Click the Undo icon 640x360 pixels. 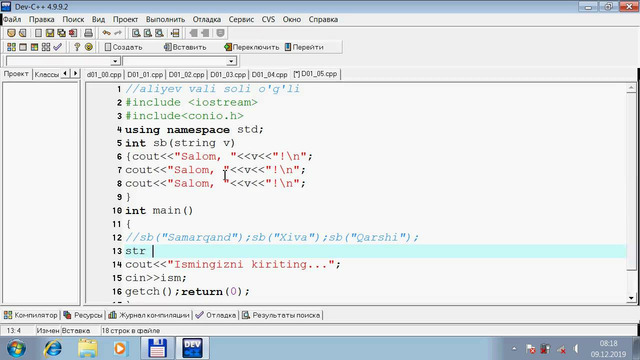pos(106,33)
